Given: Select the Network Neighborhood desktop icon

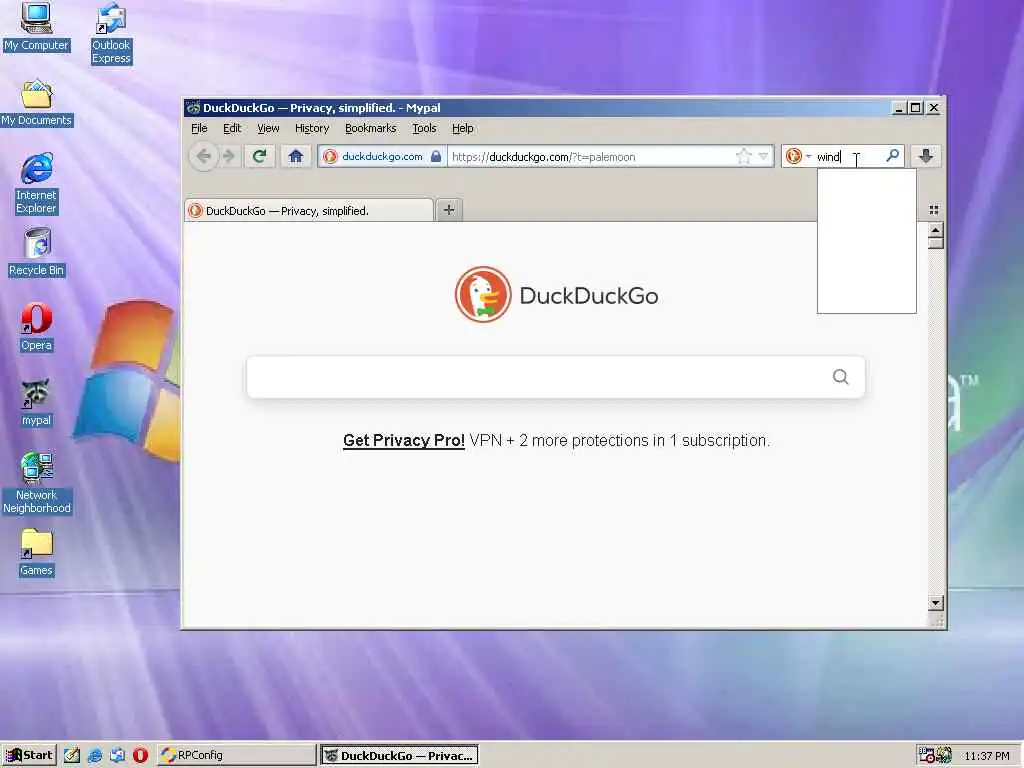Looking at the screenshot, I should 37,483.
